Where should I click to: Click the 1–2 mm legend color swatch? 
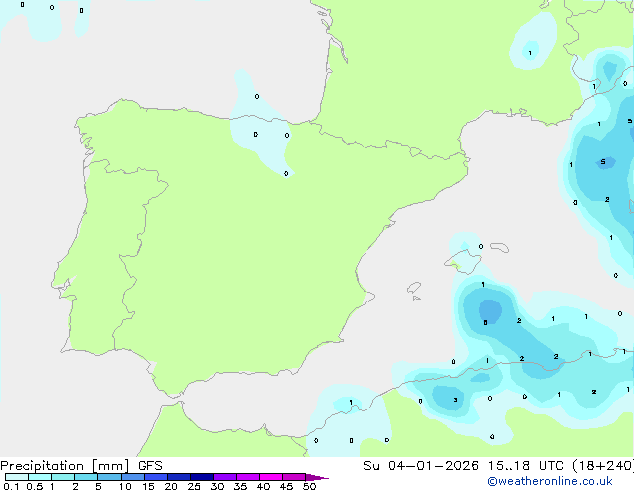63,477
